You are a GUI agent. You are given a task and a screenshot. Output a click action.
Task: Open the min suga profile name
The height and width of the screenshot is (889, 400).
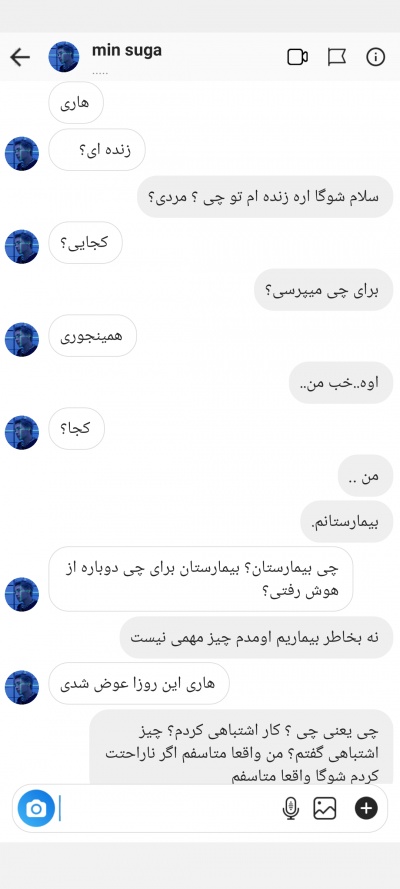click(x=126, y=50)
